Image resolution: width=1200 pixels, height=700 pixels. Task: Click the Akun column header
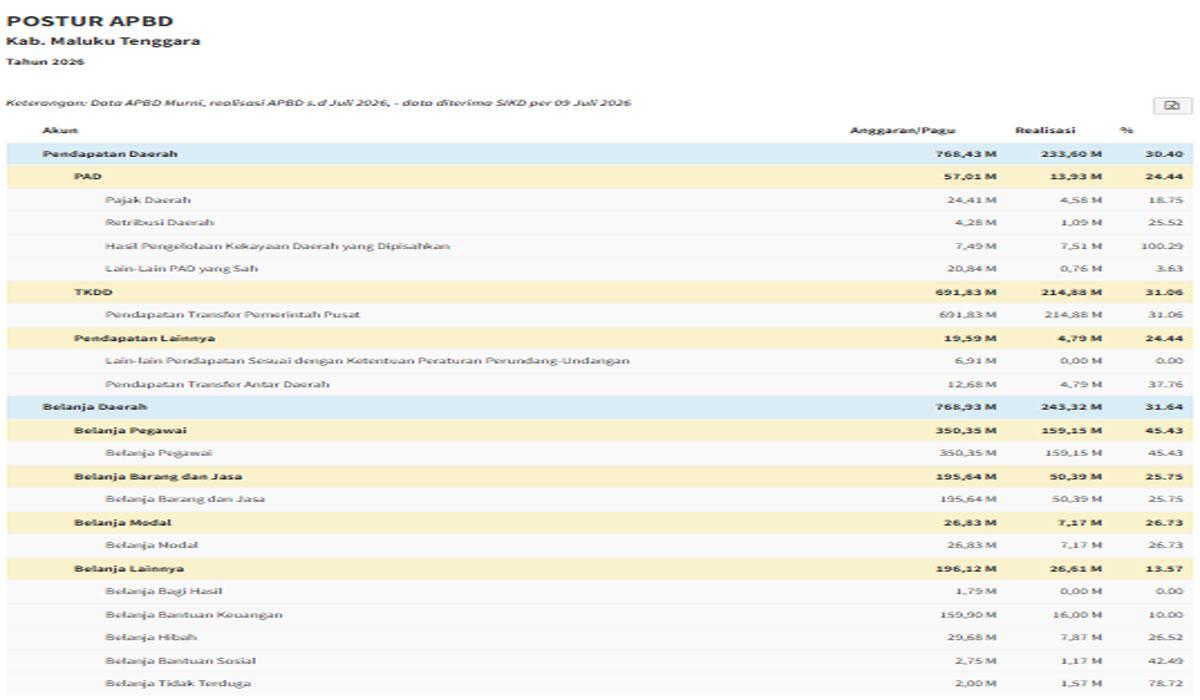[x=60, y=130]
